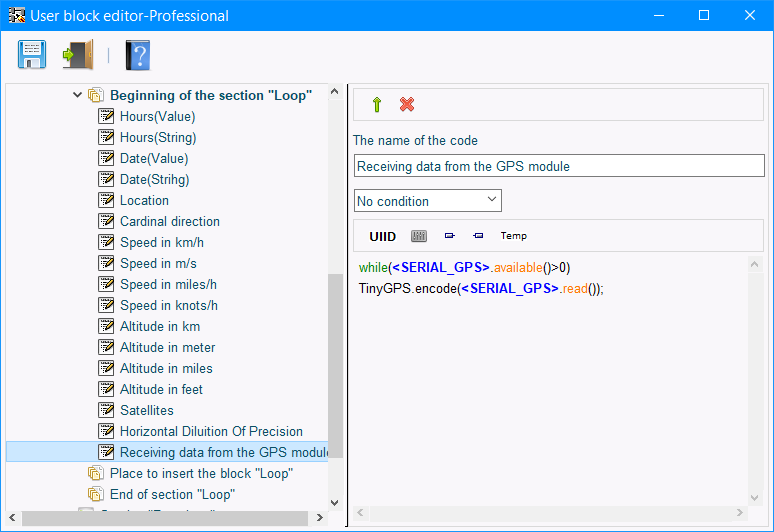Select Speed in km/h item
The height and width of the screenshot is (532, 774).
pyautogui.click(x=162, y=242)
